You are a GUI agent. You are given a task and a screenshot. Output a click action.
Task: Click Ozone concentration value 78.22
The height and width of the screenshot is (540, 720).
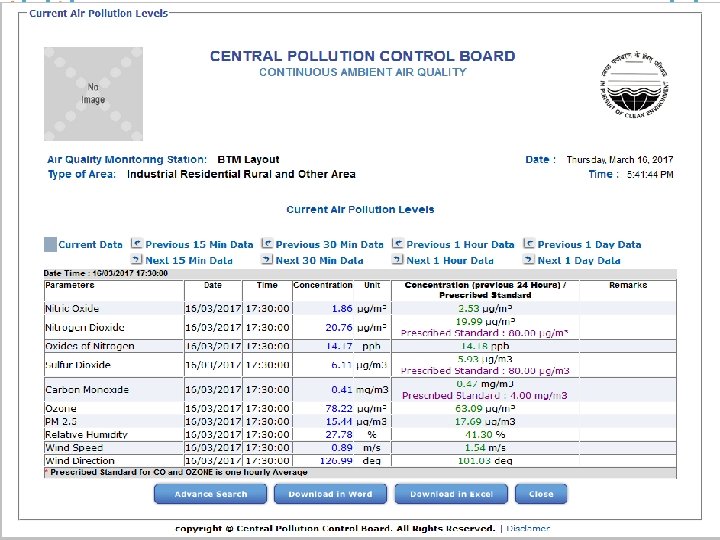[x=339, y=409]
